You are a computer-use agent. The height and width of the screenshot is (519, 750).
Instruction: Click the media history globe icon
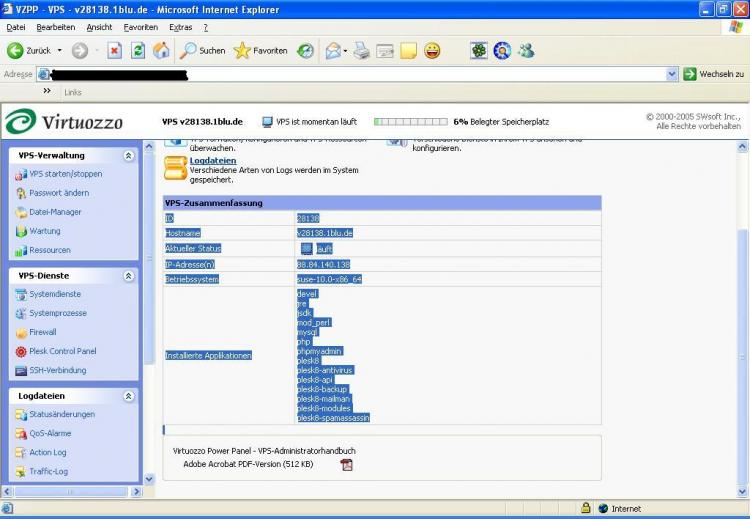pos(305,50)
